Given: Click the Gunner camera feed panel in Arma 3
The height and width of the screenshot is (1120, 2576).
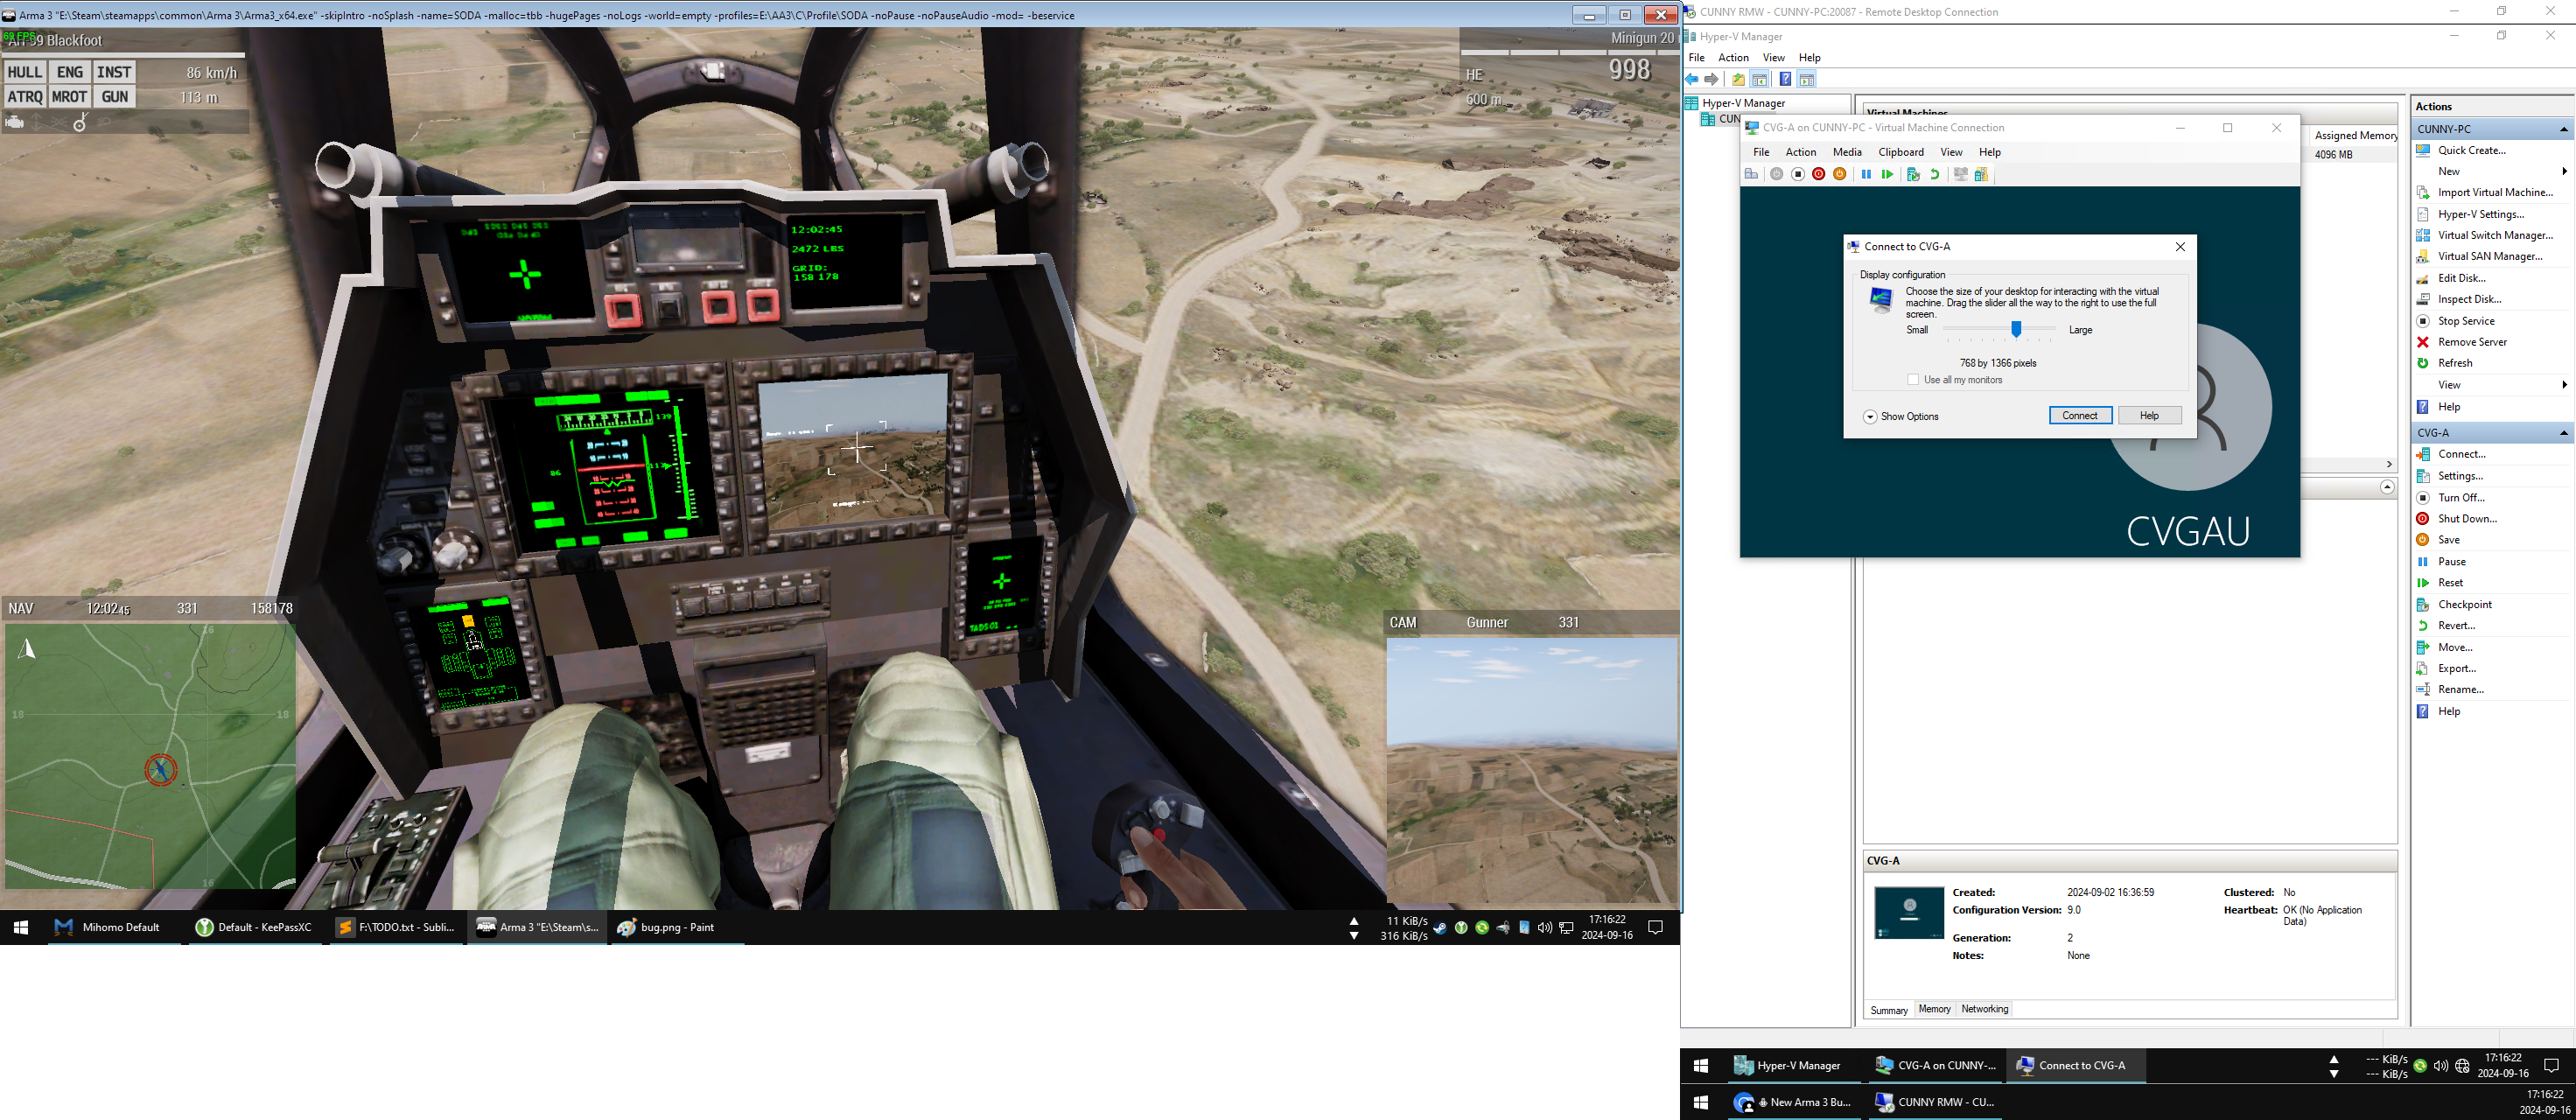Looking at the screenshot, I should click(1532, 772).
